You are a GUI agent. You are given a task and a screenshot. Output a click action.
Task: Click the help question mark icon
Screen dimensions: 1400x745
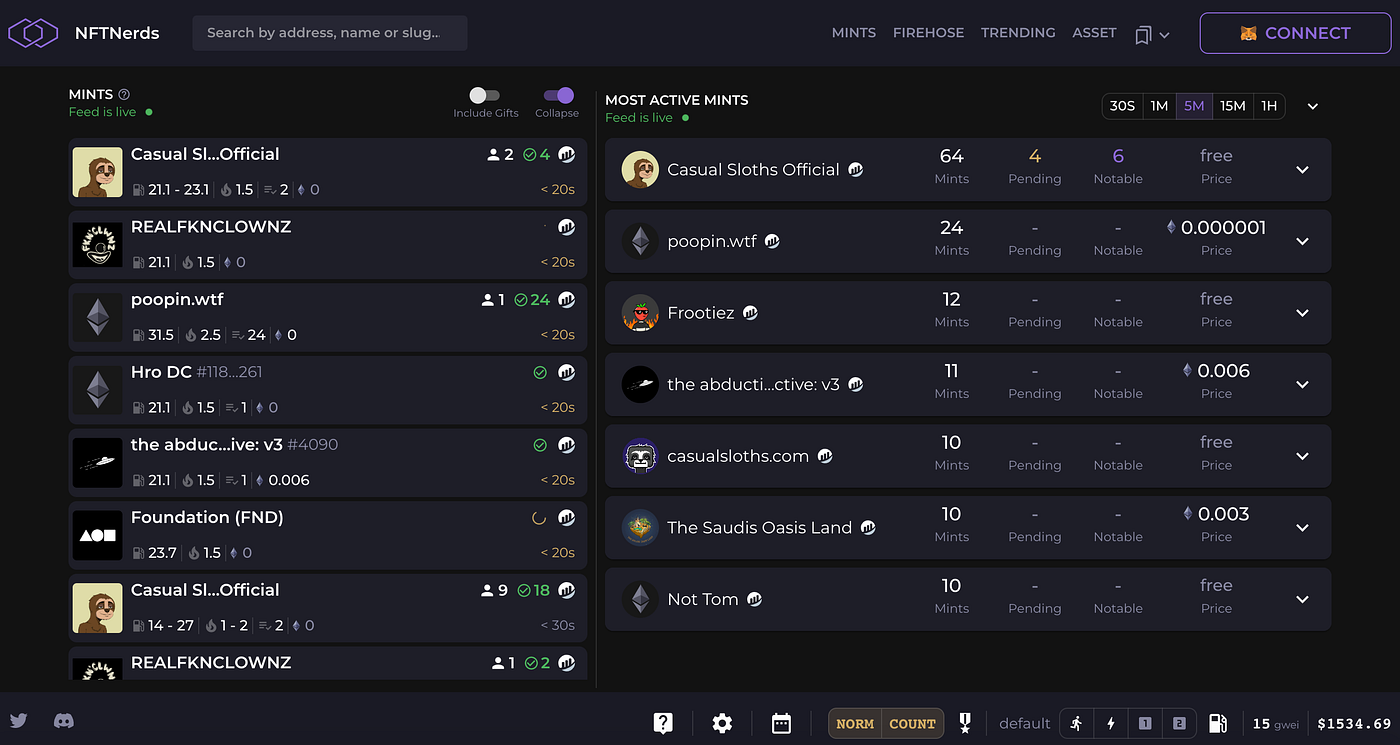coord(663,723)
